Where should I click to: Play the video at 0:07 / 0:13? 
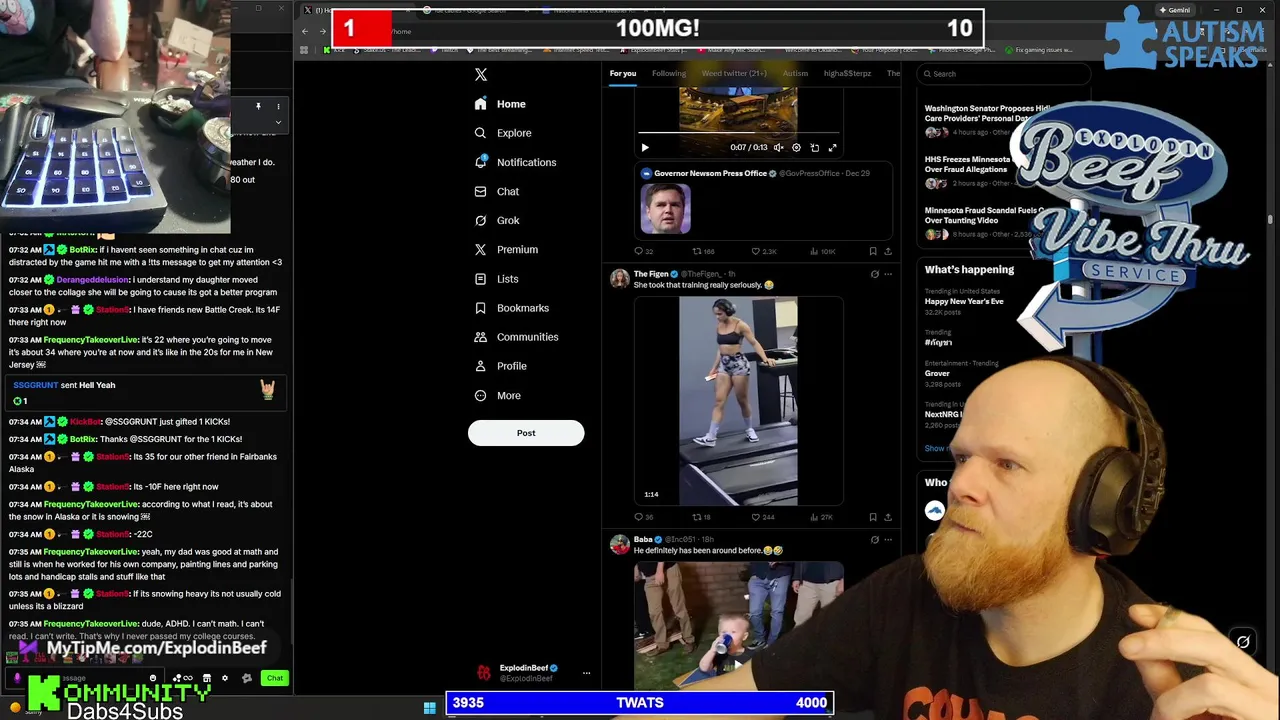(x=645, y=147)
